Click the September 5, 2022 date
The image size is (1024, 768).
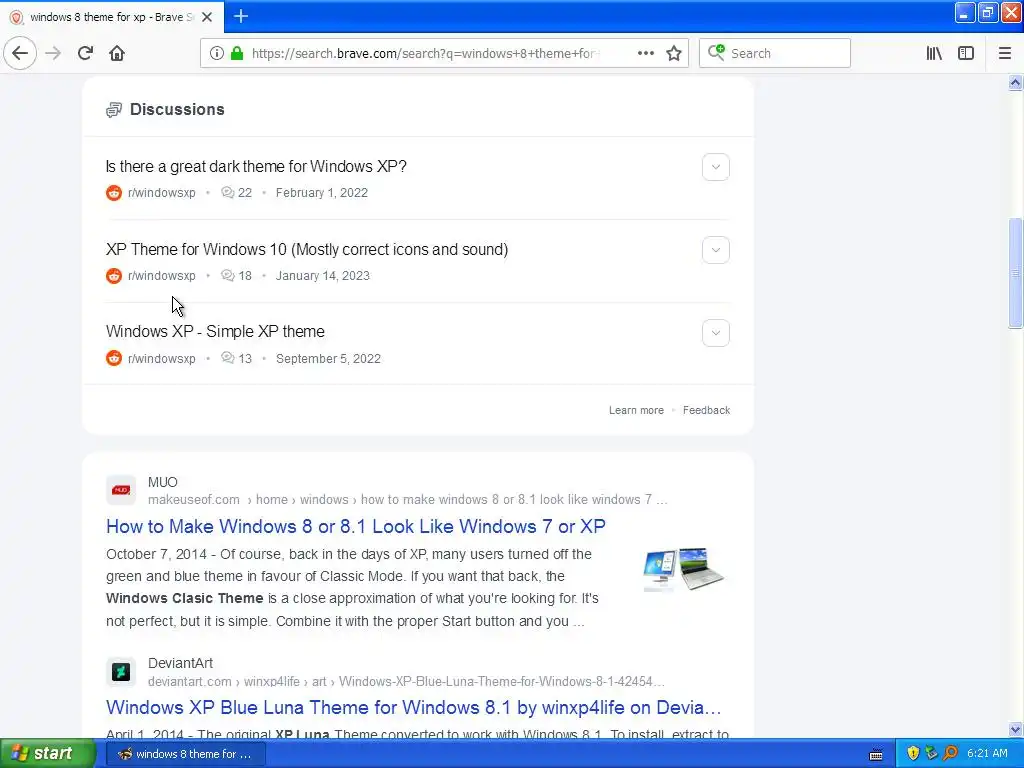point(328,359)
